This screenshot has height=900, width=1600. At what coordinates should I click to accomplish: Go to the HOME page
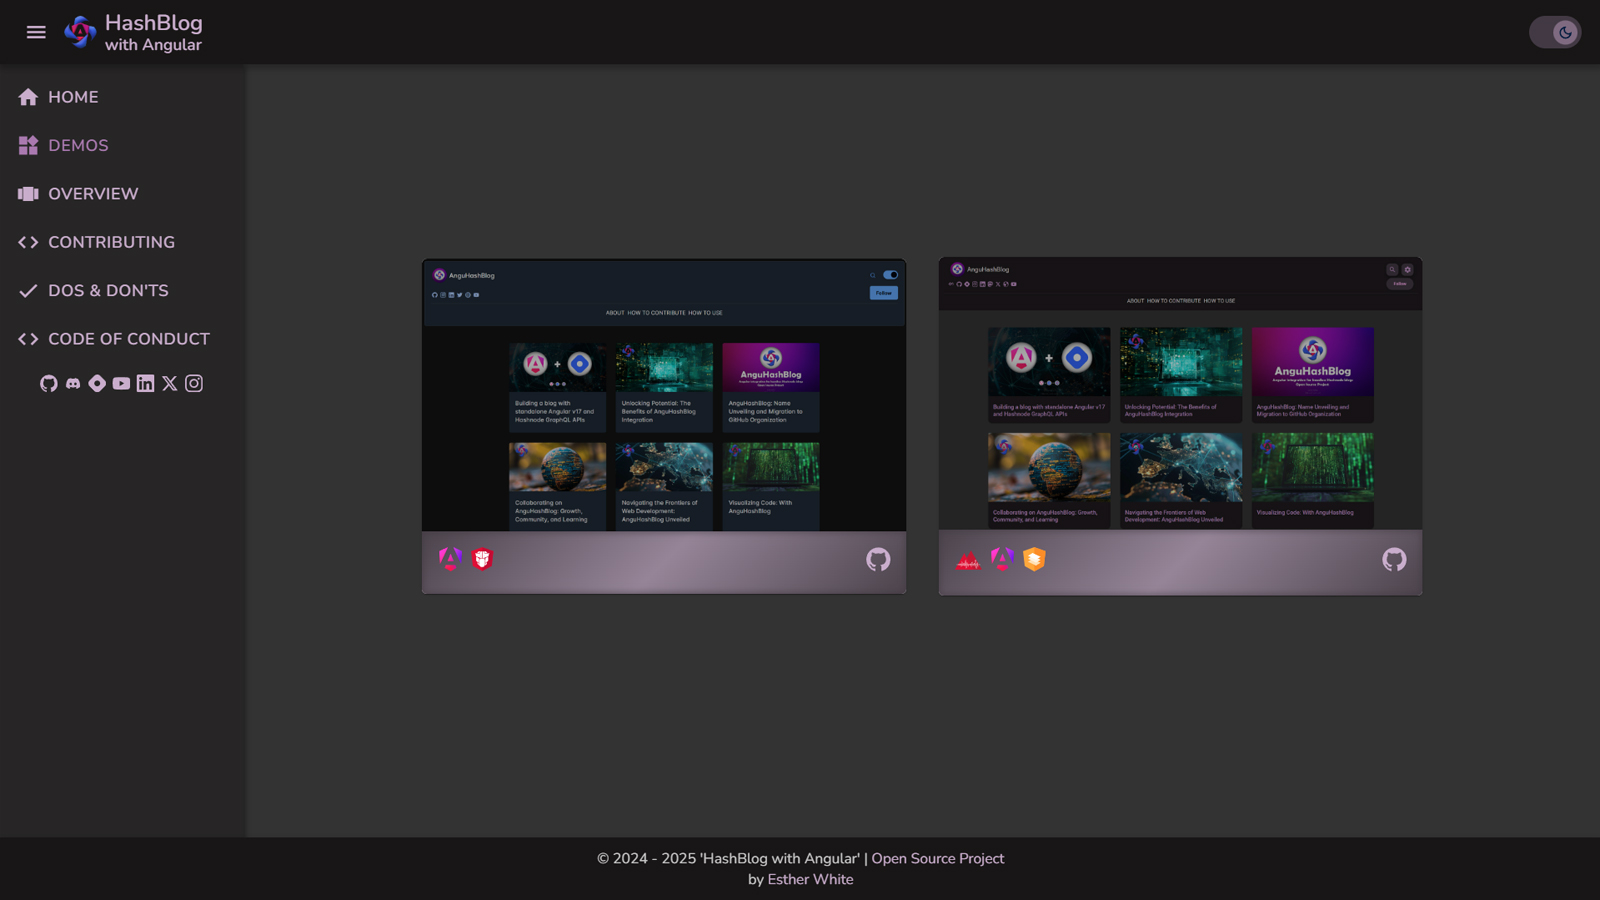pyautogui.click(x=73, y=97)
